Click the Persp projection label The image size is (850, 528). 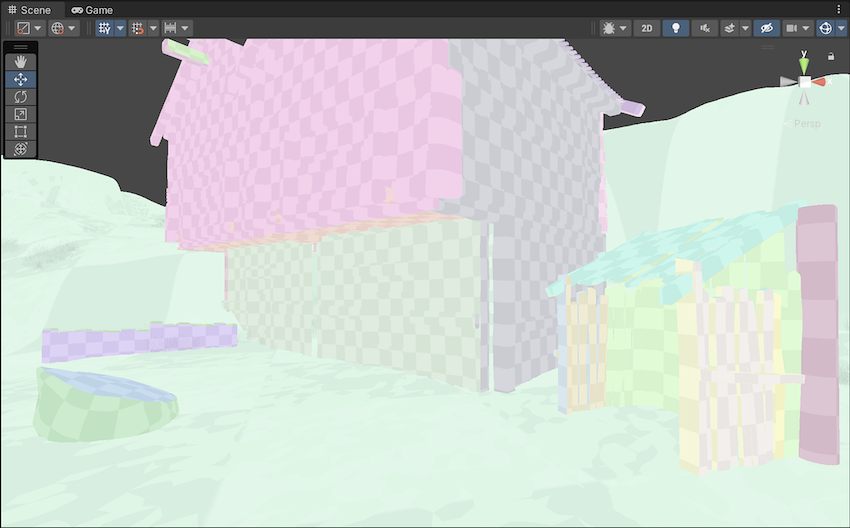click(806, 123)
